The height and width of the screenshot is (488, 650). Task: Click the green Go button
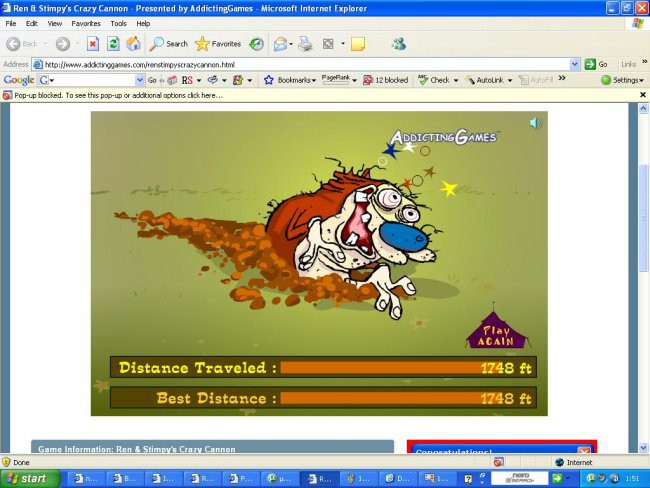596,64
